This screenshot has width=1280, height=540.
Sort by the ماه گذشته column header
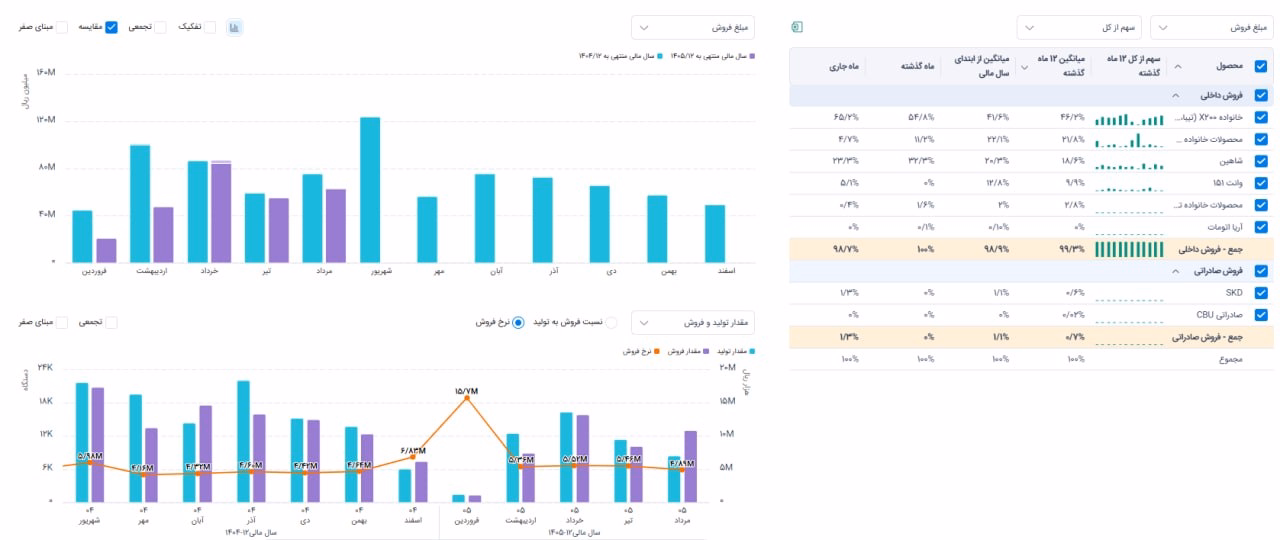(915, 66)
